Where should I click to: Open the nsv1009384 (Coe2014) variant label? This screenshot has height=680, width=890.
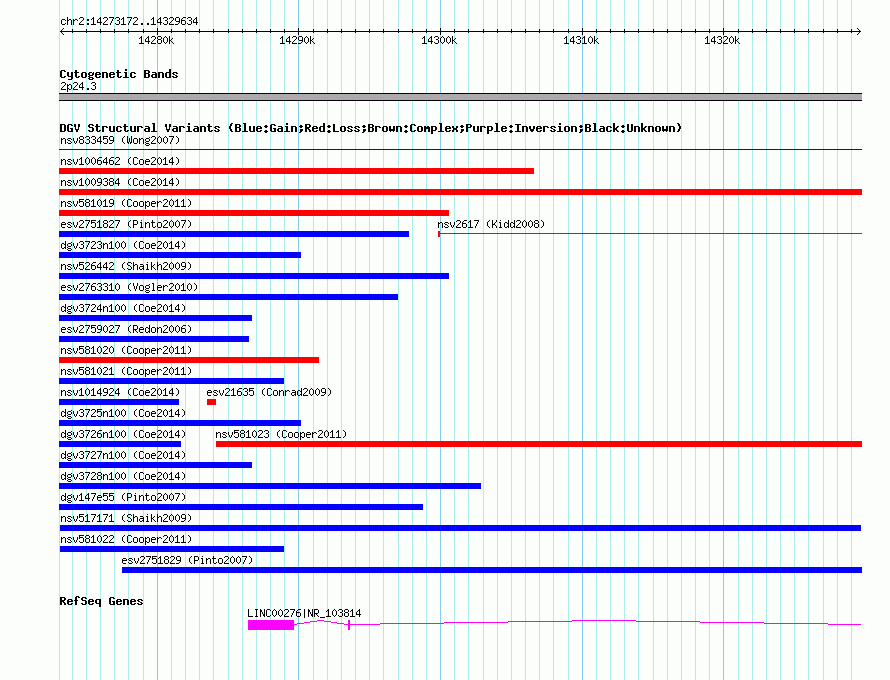click(x=120, y=182)
